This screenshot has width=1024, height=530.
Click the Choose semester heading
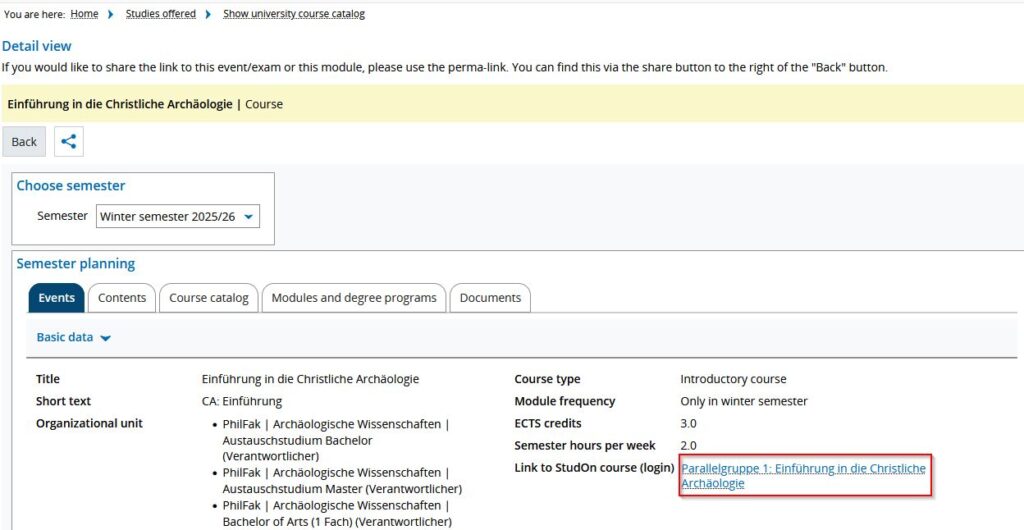[x=71, y=185]
